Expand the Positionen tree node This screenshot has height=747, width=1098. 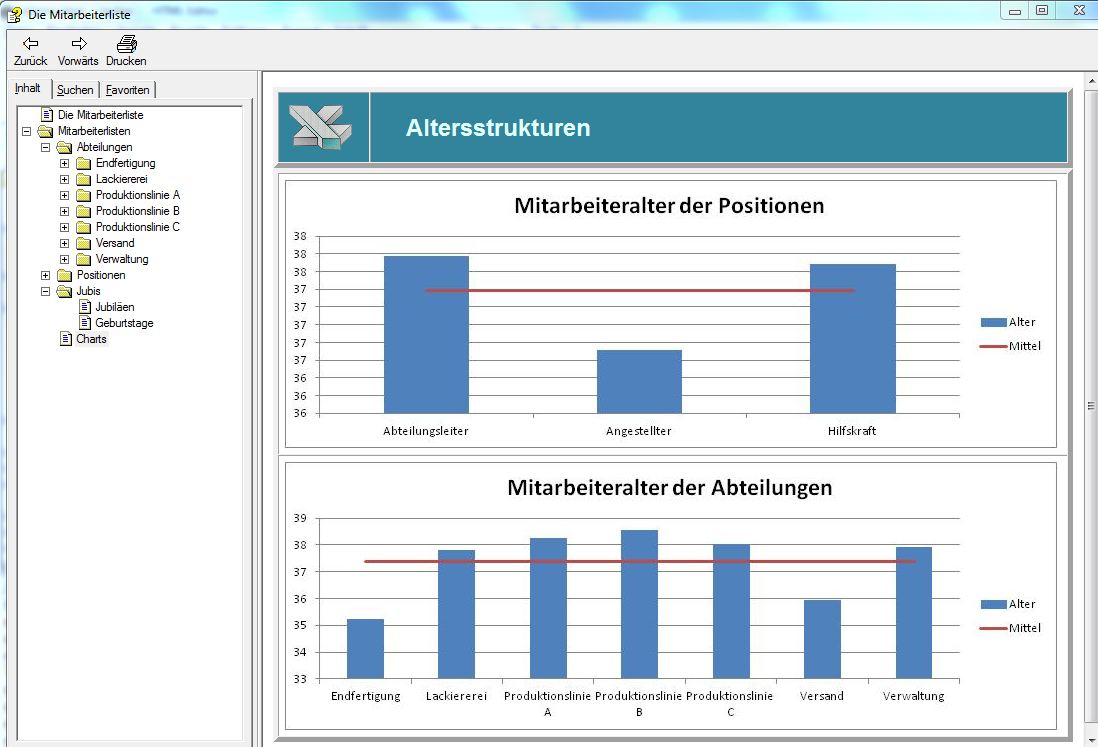(46, 275)
